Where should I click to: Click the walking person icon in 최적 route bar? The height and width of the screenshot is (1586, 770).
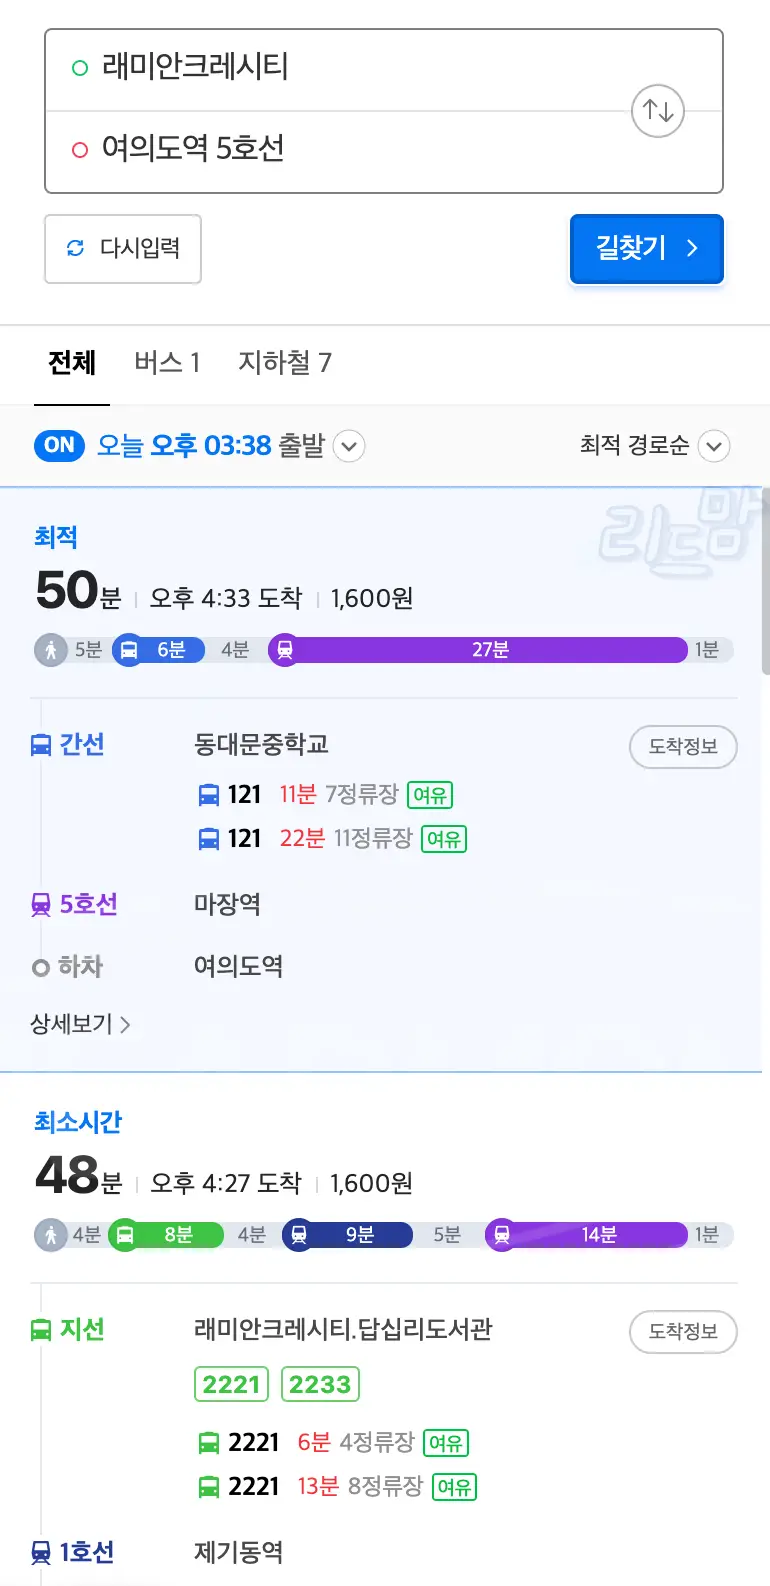(x=50, y=649)
